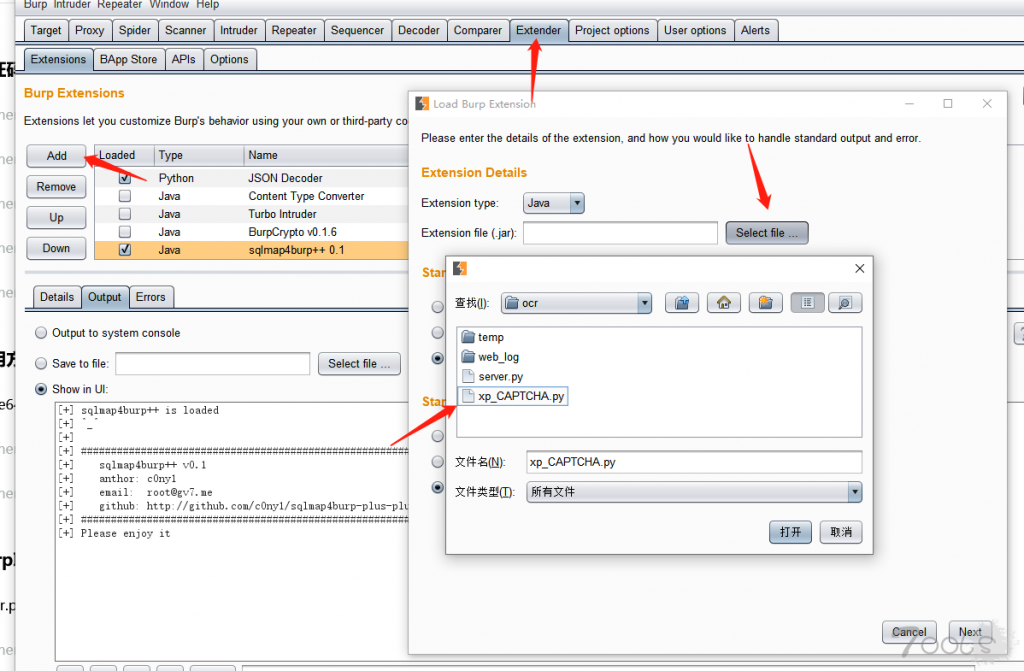Go up one folder level in file chooser
The width and height of the screenshot is (1024, 671).
(682, 303)
